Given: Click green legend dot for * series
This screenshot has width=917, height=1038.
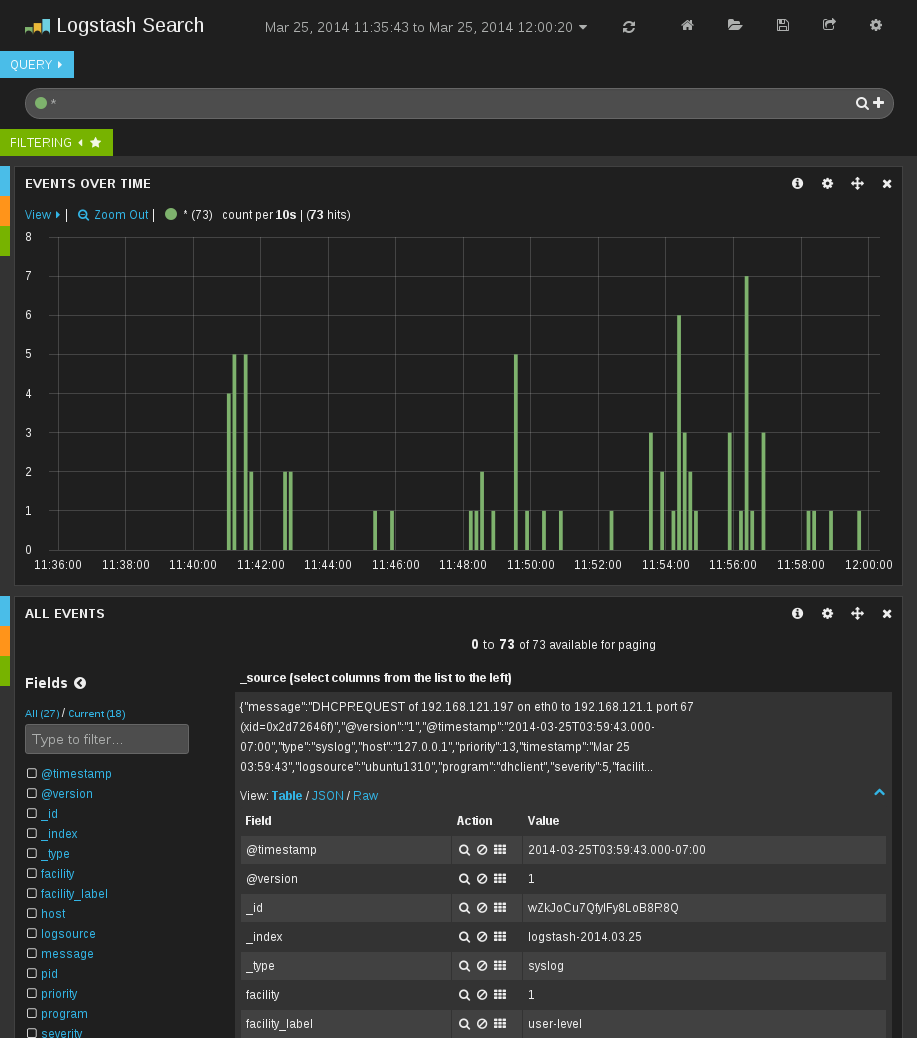Looking at the screenshot, I should [171, 214].
